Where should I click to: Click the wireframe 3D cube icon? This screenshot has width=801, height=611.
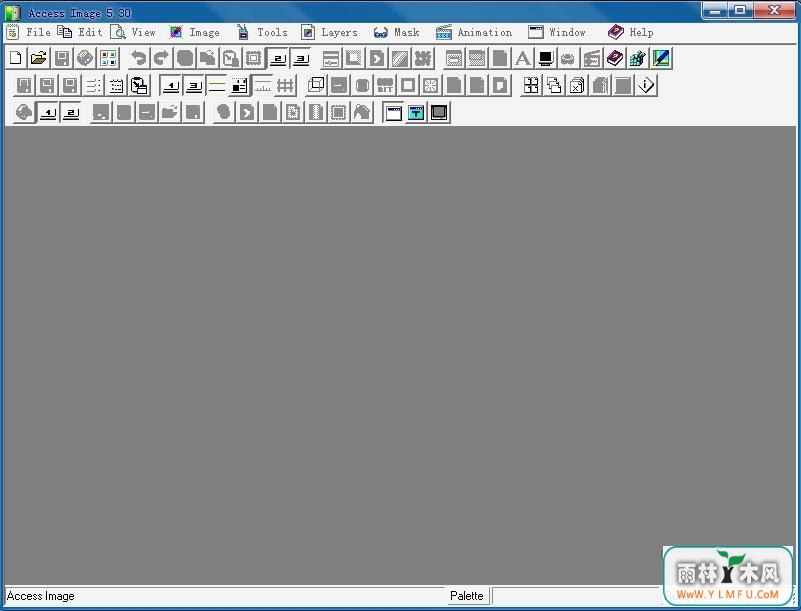[x=316, y=85]
